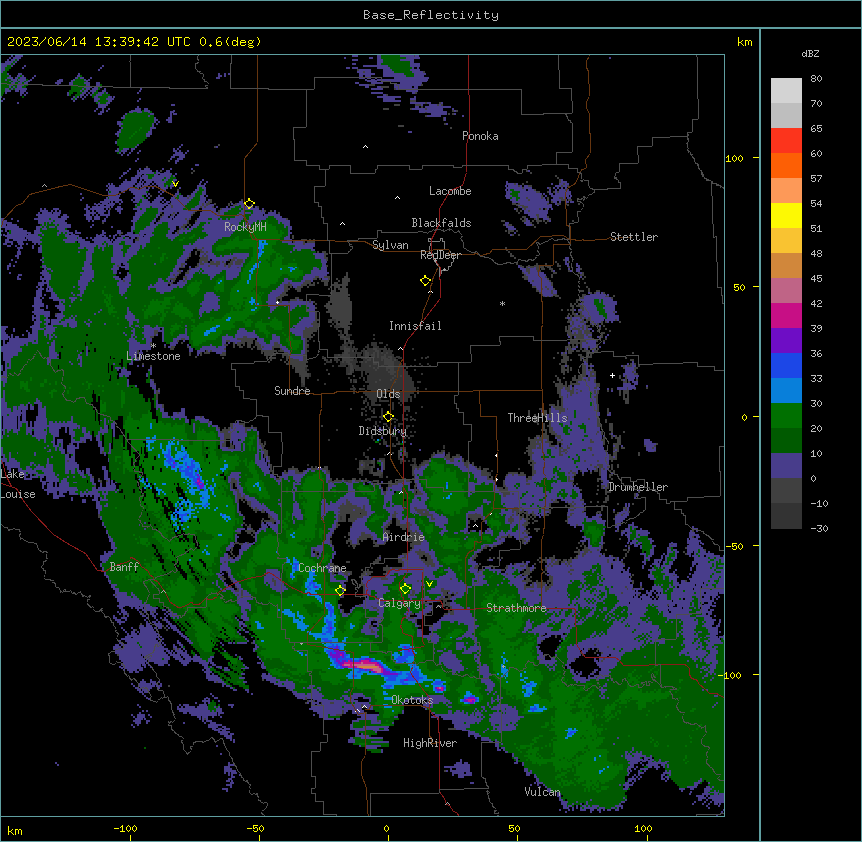The width and height of the screenshot is (862, 842).
Task: Click the purple 10 dBZ legend swatch
Action: [x=786, y=466]
